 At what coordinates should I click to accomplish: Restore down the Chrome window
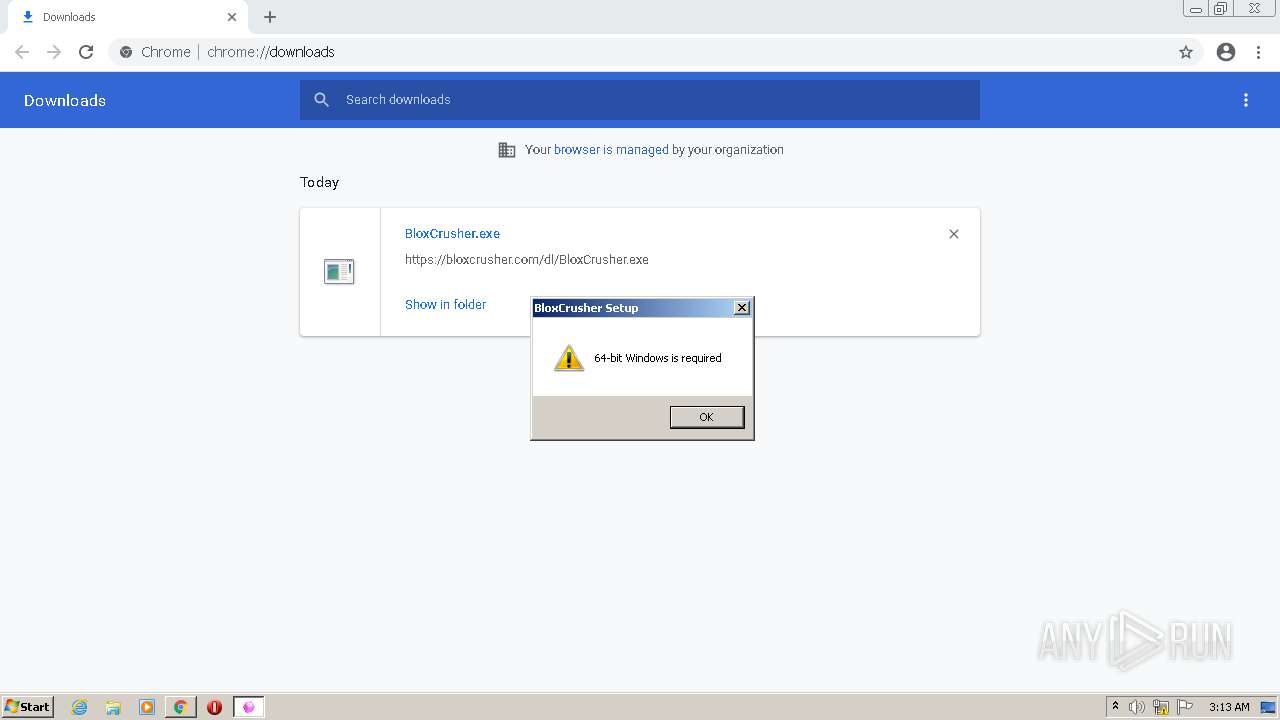1221,9
